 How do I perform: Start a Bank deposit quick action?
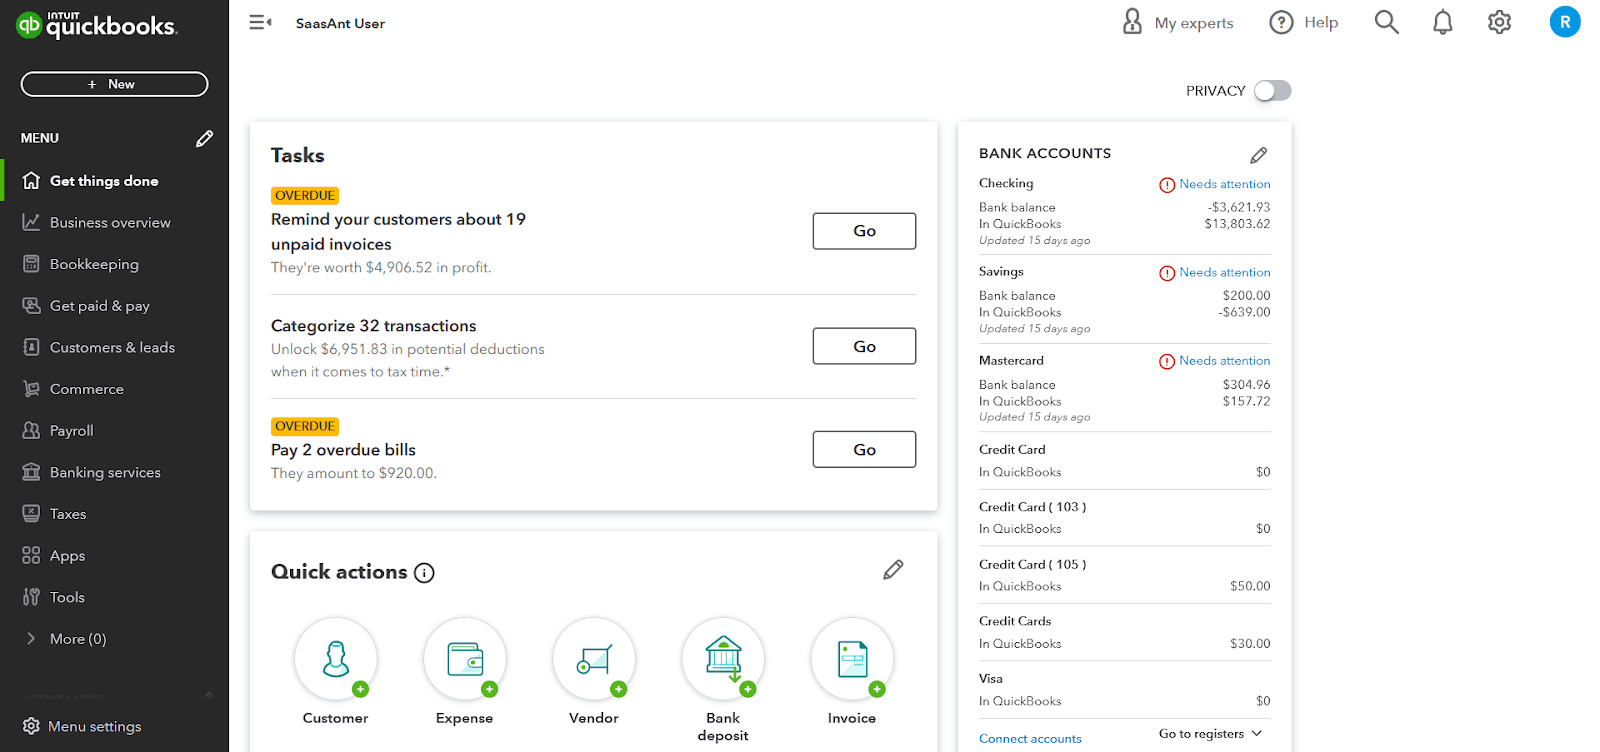click(x=723, y=659)
